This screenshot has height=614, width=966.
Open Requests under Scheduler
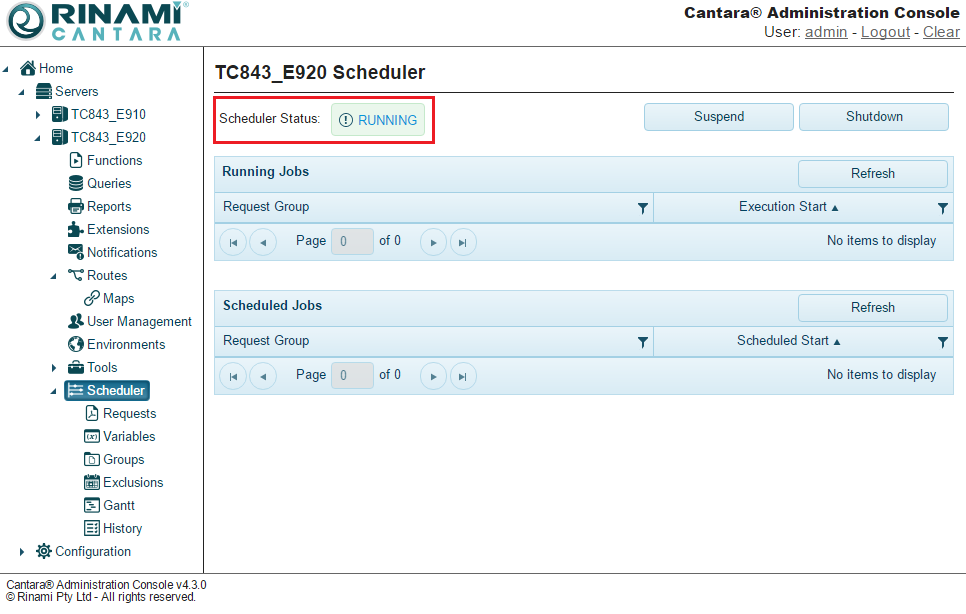129,414
